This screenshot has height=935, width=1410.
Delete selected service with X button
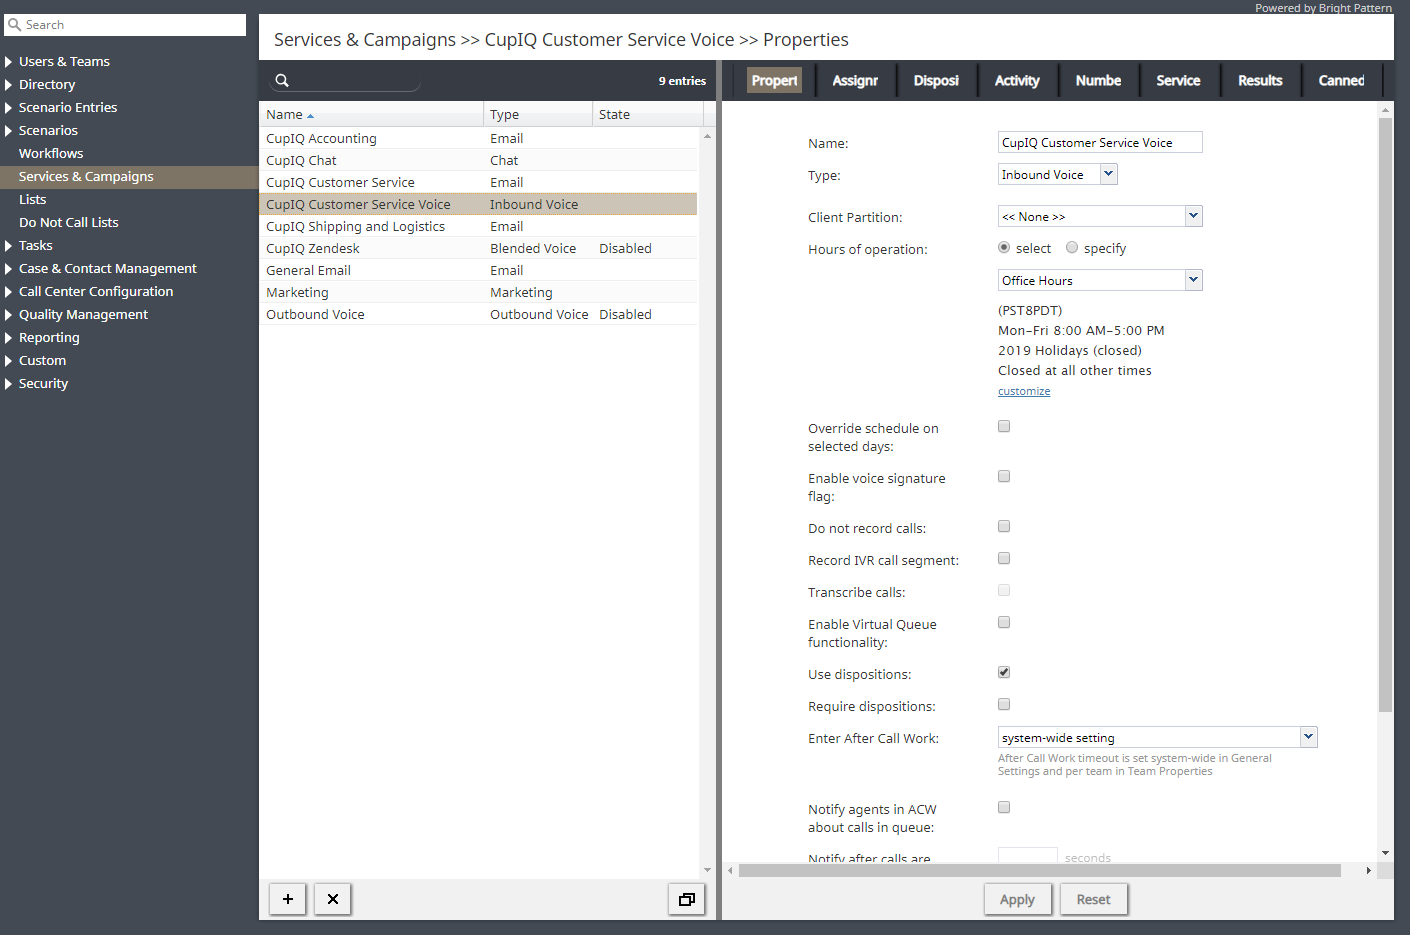[x=333, y=899]
